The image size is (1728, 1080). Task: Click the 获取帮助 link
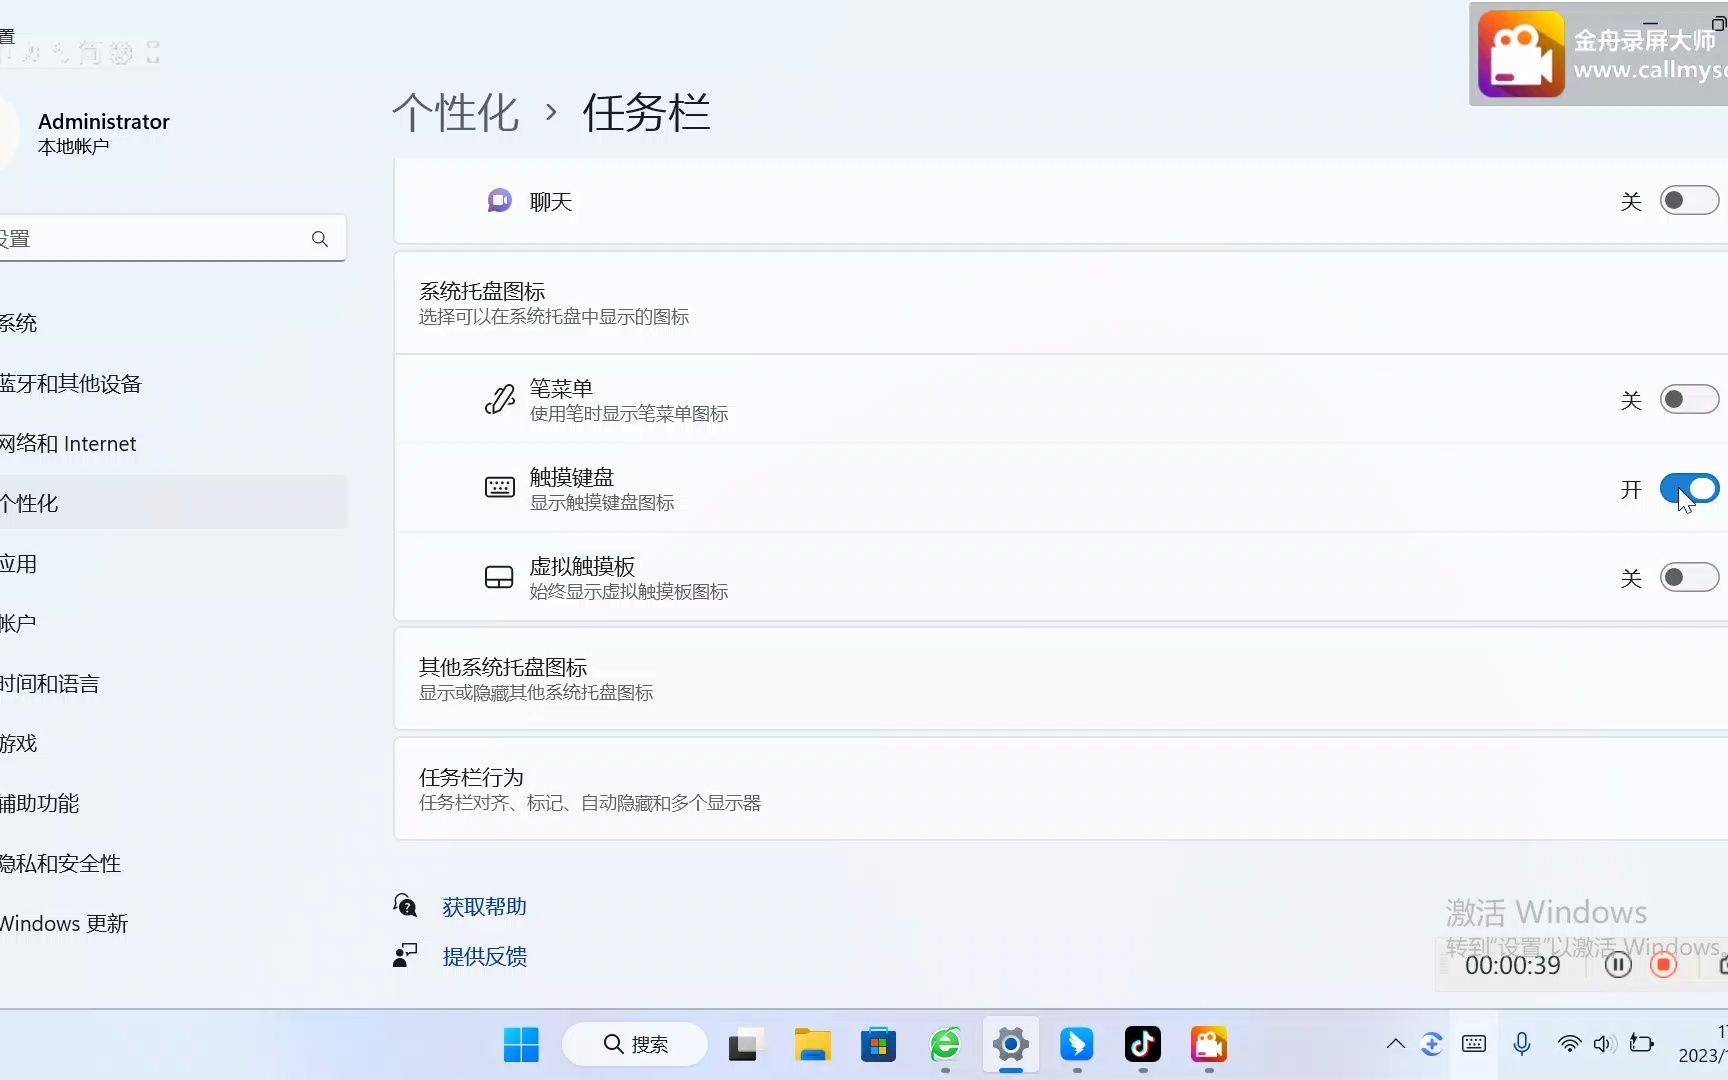484,906
